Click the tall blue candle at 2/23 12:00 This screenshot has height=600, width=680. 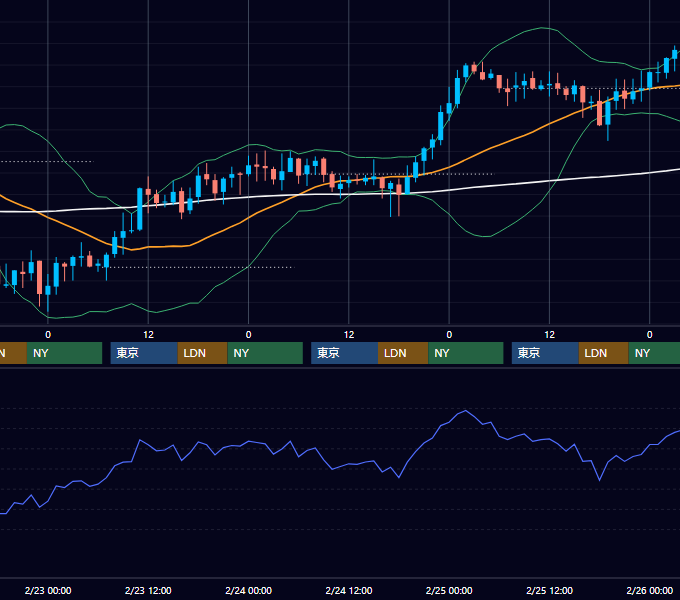click(140, 209)
